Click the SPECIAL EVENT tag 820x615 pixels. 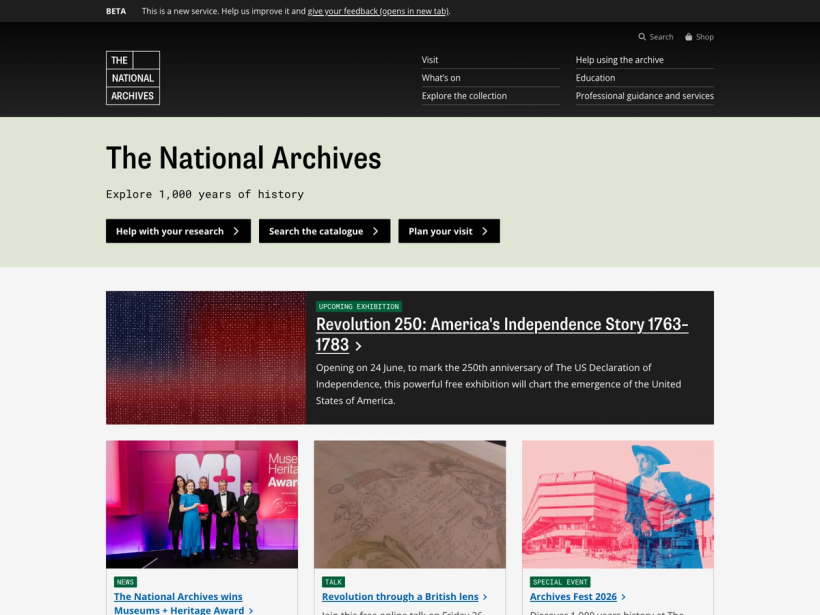click(x=560, y=582)
